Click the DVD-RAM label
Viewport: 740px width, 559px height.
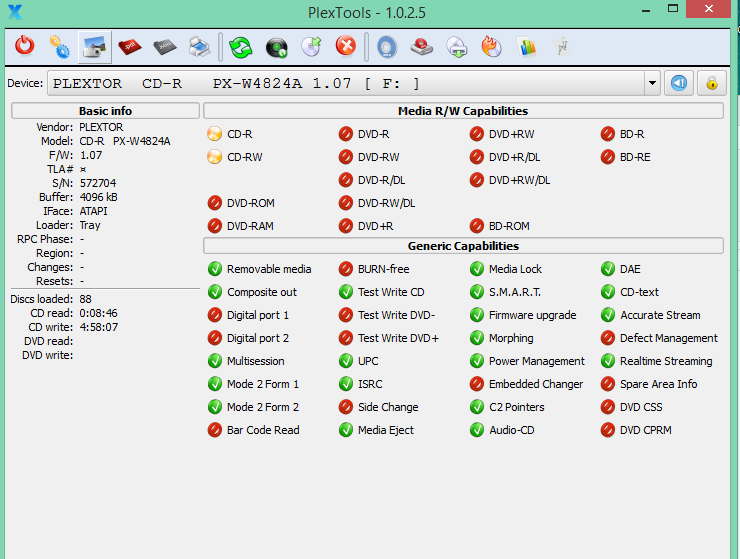click(250, 226)
